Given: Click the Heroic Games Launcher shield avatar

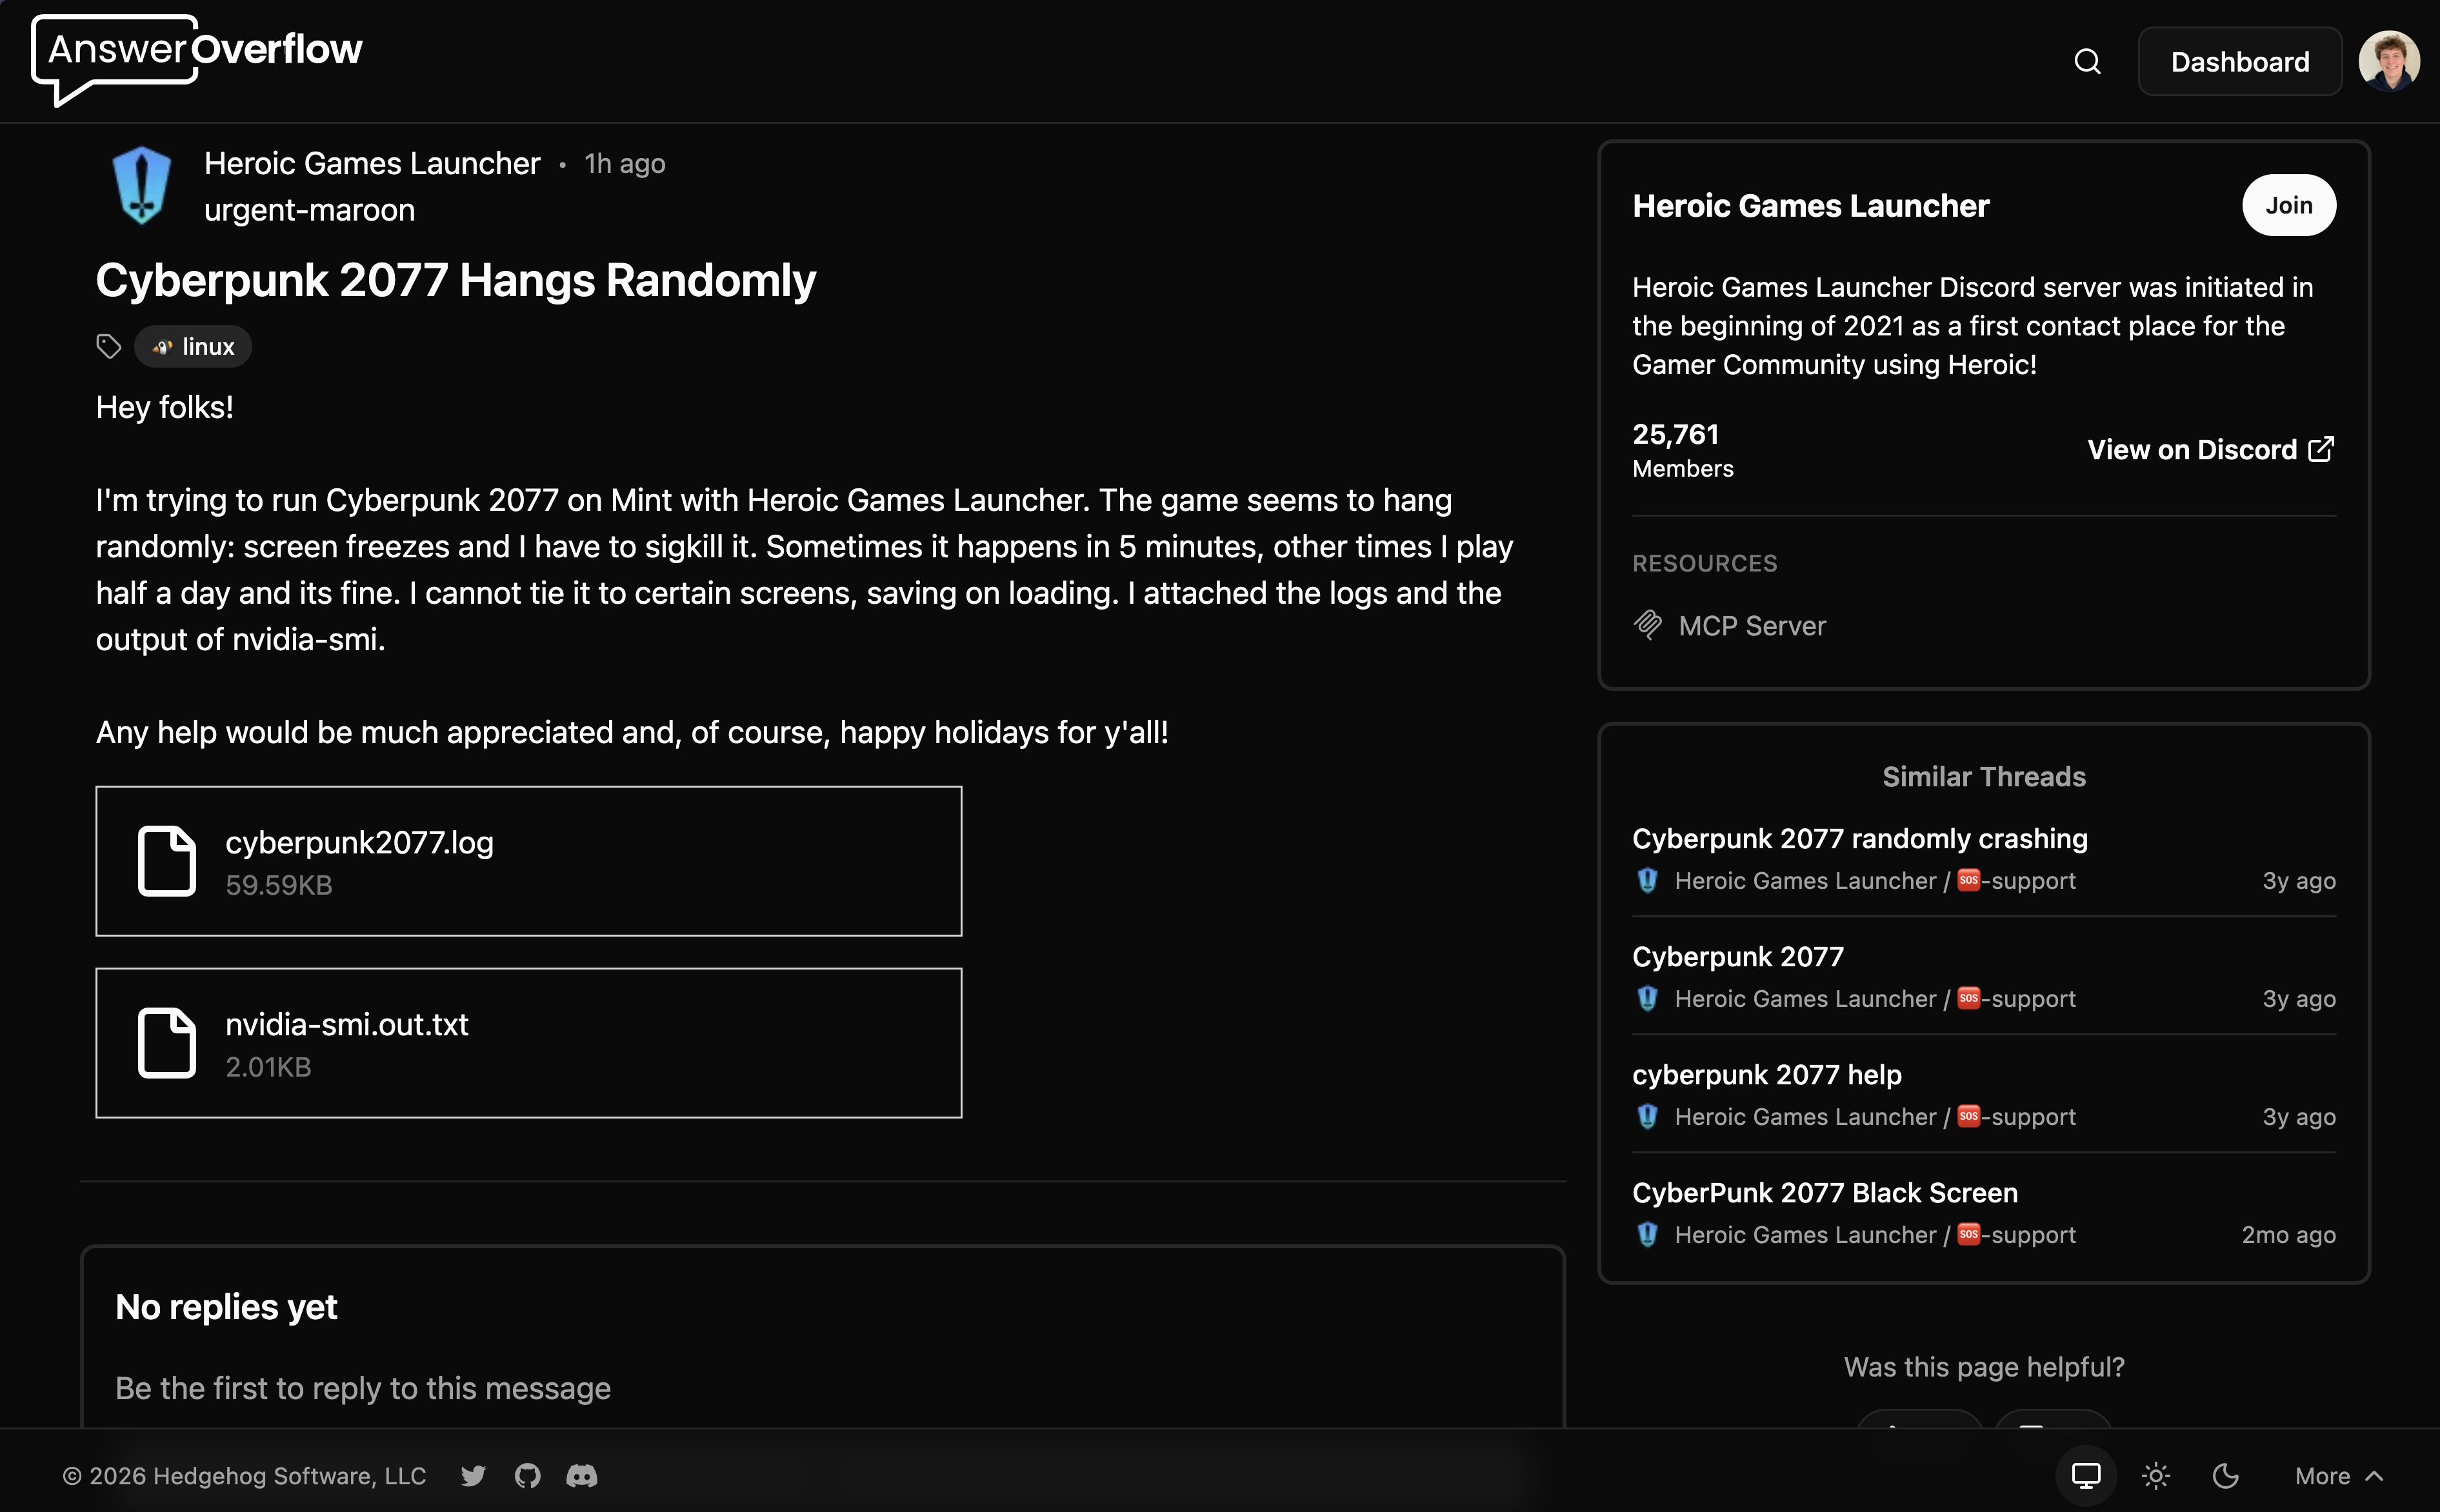Looking at the screenshot, I should (141, 186).
